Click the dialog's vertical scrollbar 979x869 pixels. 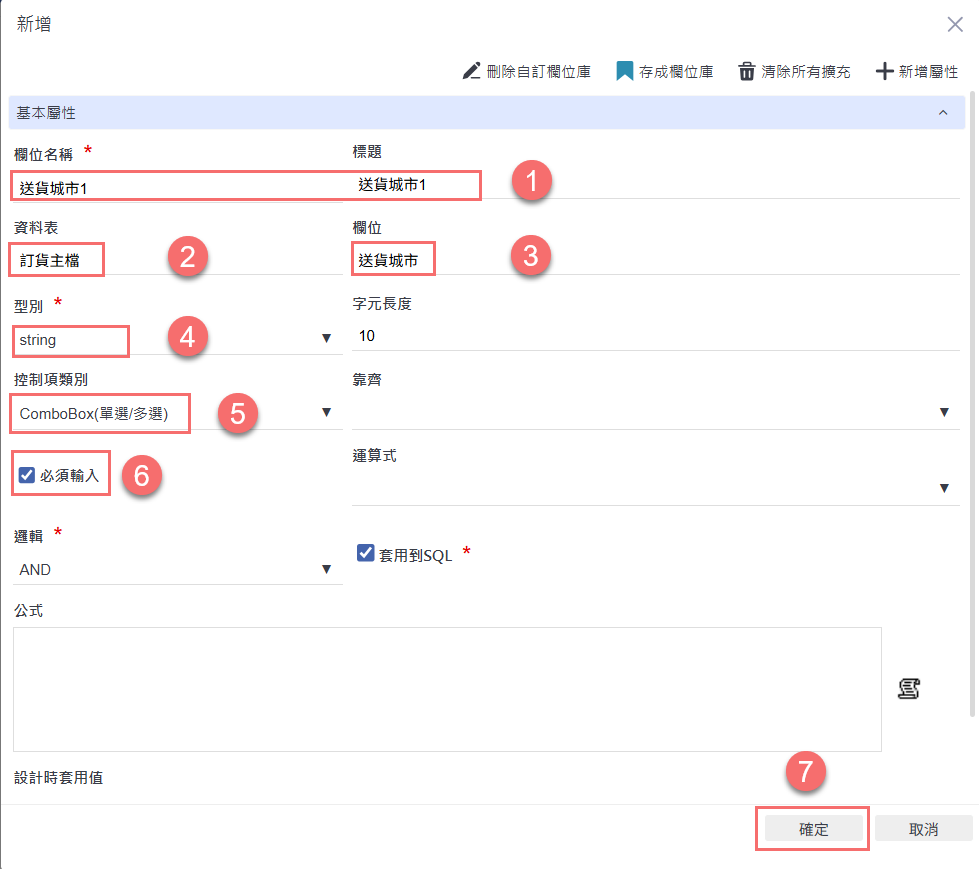coord(973,400)
